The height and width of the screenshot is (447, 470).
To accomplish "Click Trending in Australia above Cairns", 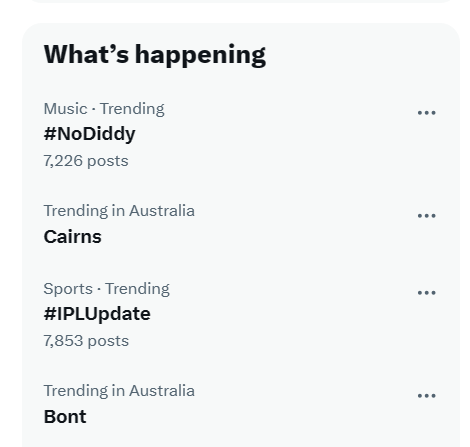I will [119, 211].
